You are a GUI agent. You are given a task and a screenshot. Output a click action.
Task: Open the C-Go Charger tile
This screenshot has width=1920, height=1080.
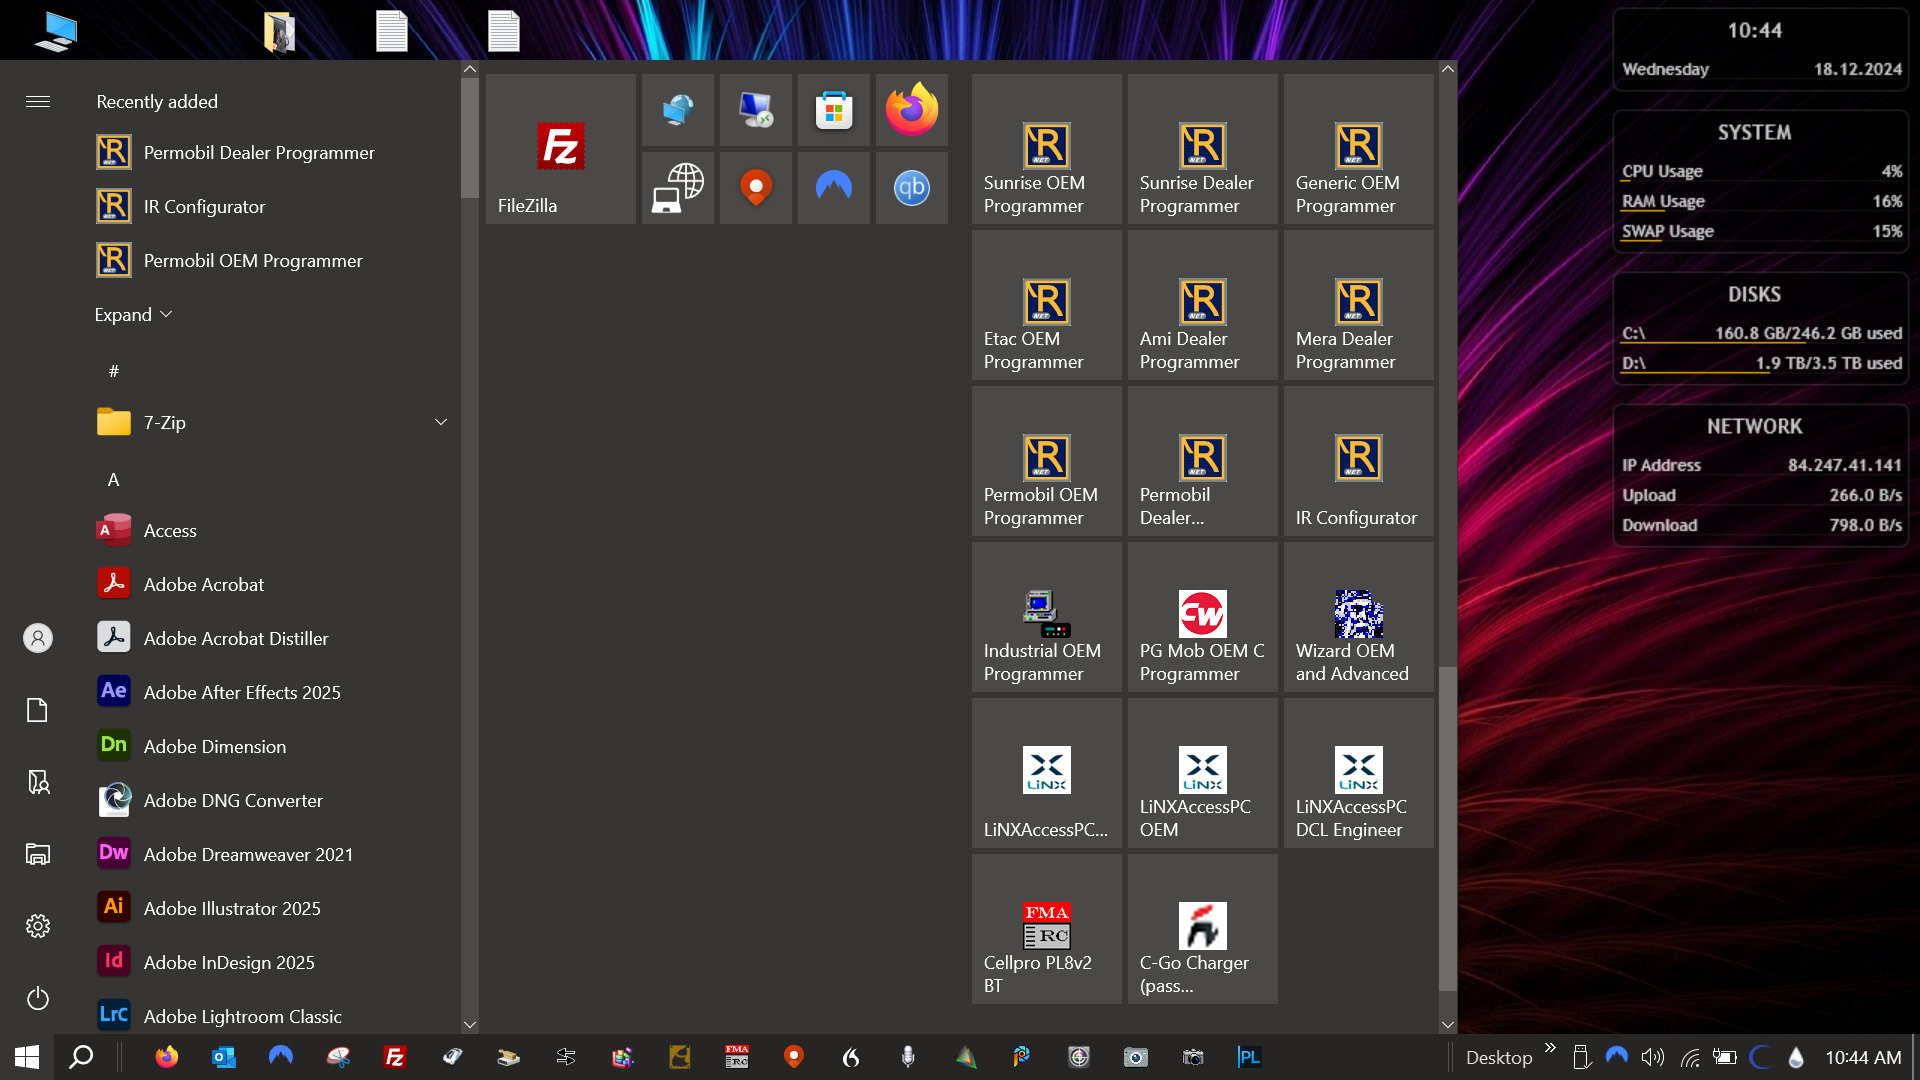(1202, 929)
